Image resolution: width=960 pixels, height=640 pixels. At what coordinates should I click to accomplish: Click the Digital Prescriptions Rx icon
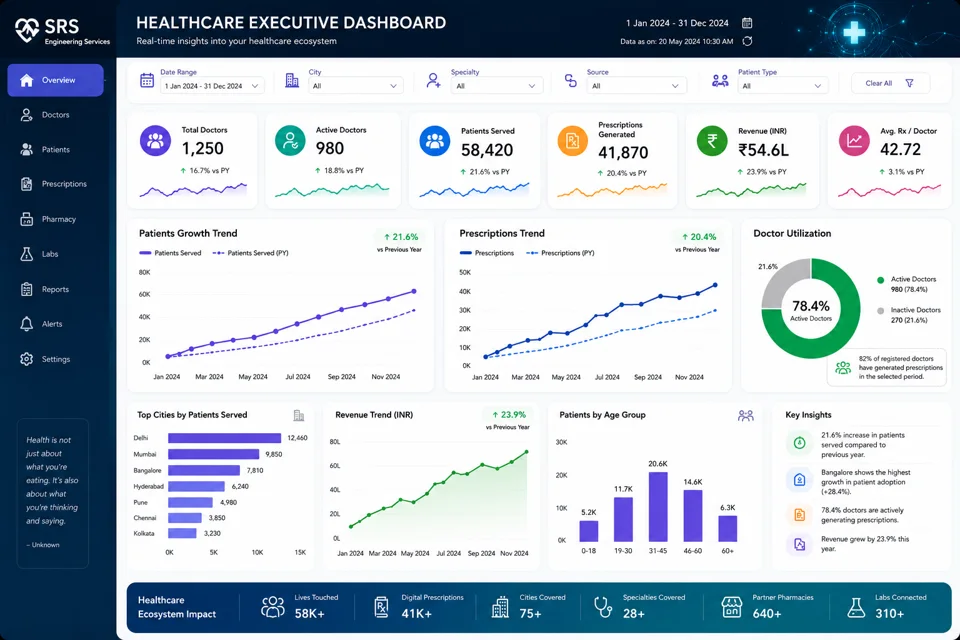click(381, 607)
